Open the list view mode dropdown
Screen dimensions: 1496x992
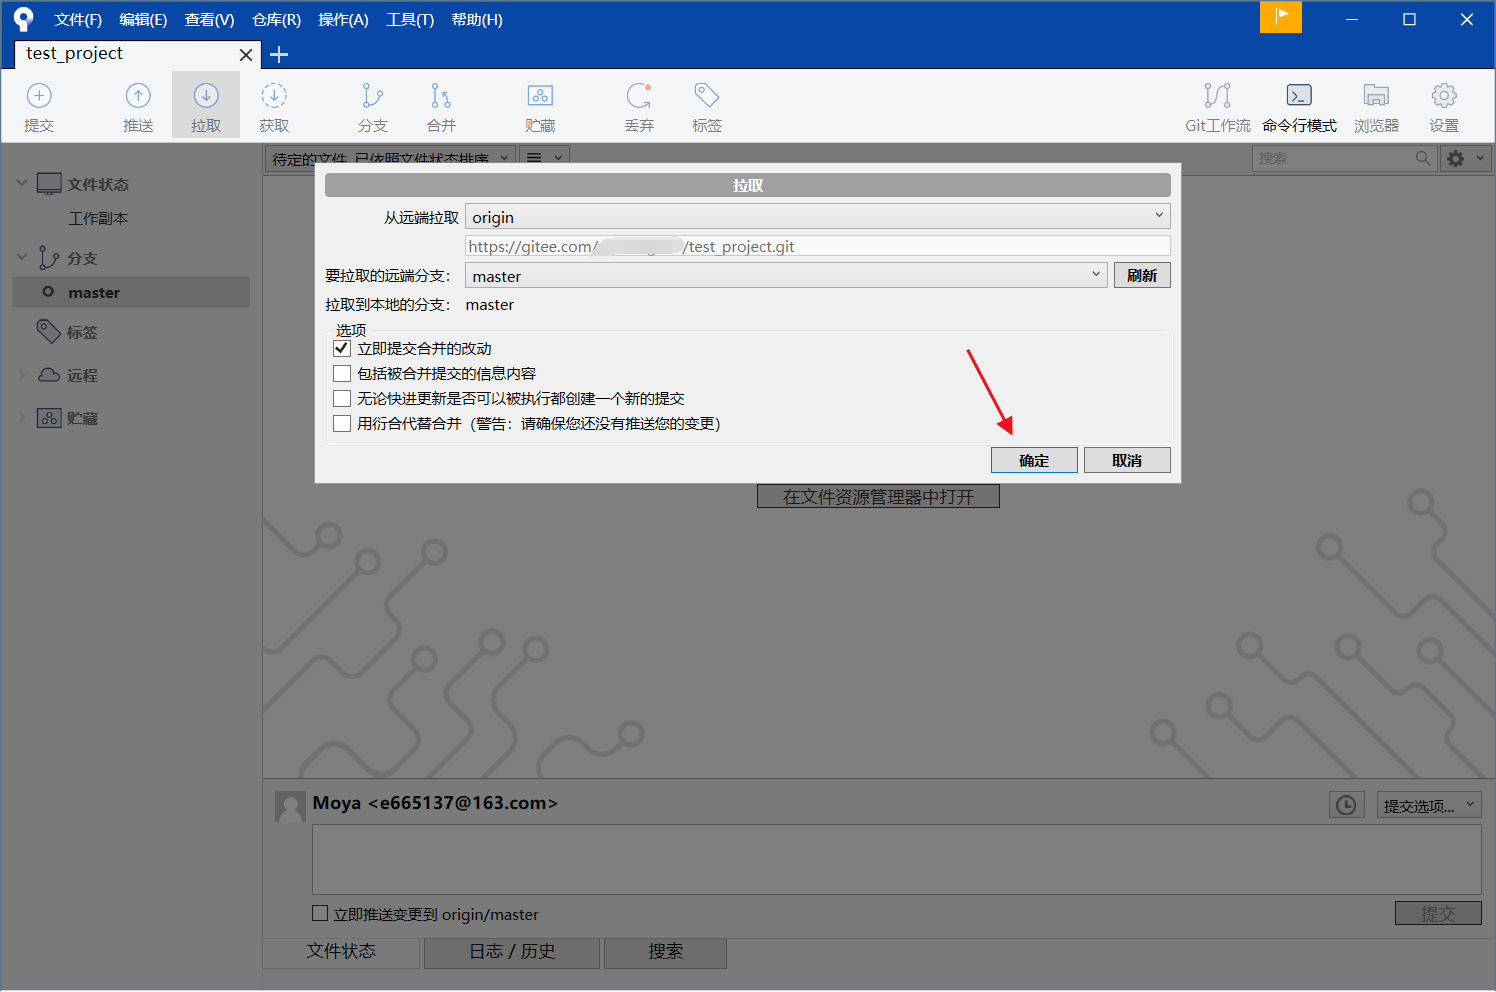point(545,158)
